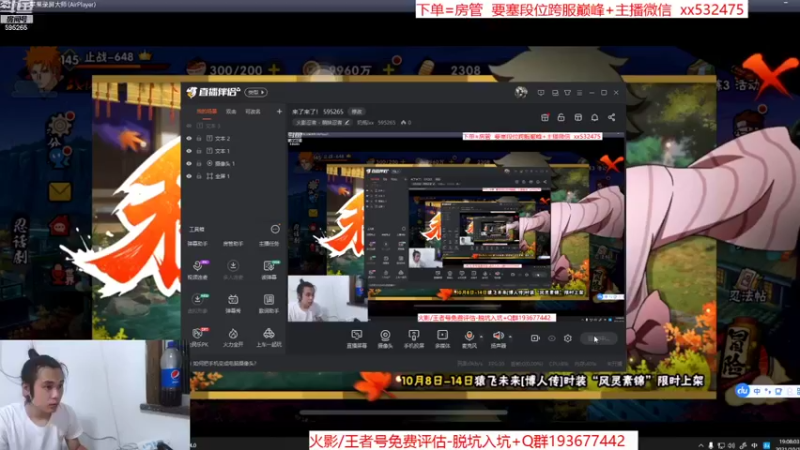Toggle visibility of the 全屏 1 layer
The height and width of the screenshot is (450, 800).
189,176
